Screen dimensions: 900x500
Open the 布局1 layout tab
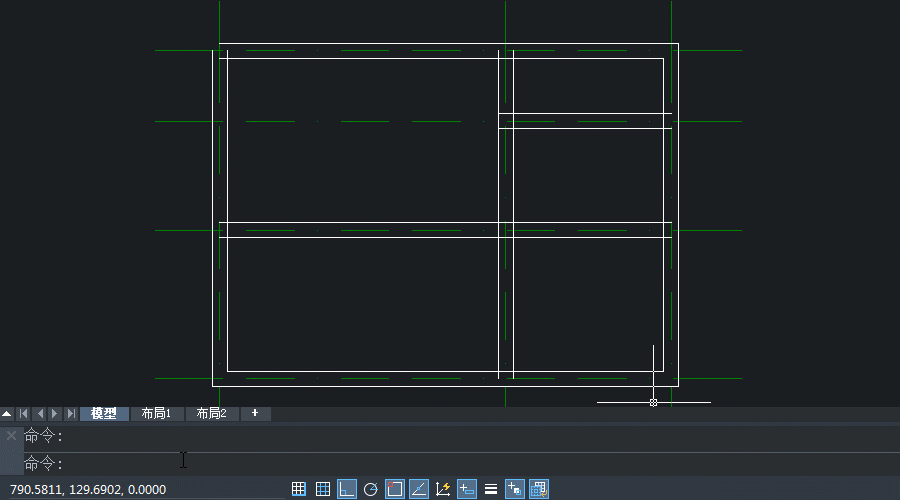(x=157, y=413)
